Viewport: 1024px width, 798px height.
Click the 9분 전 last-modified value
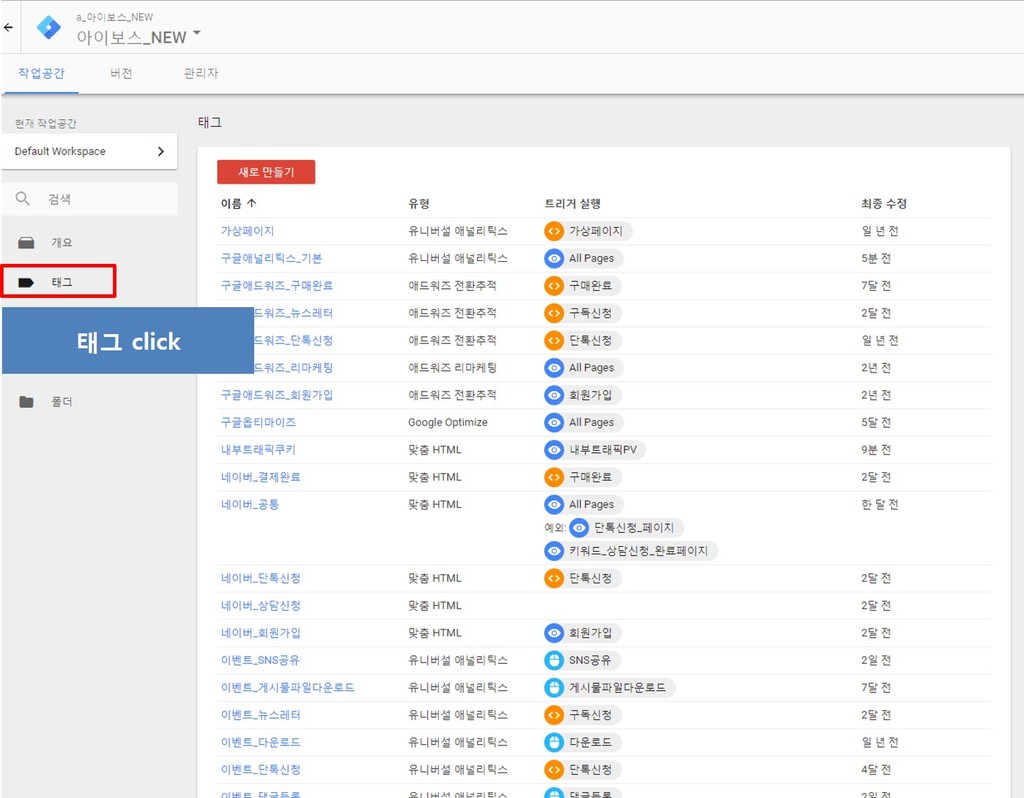pos(876,450)
